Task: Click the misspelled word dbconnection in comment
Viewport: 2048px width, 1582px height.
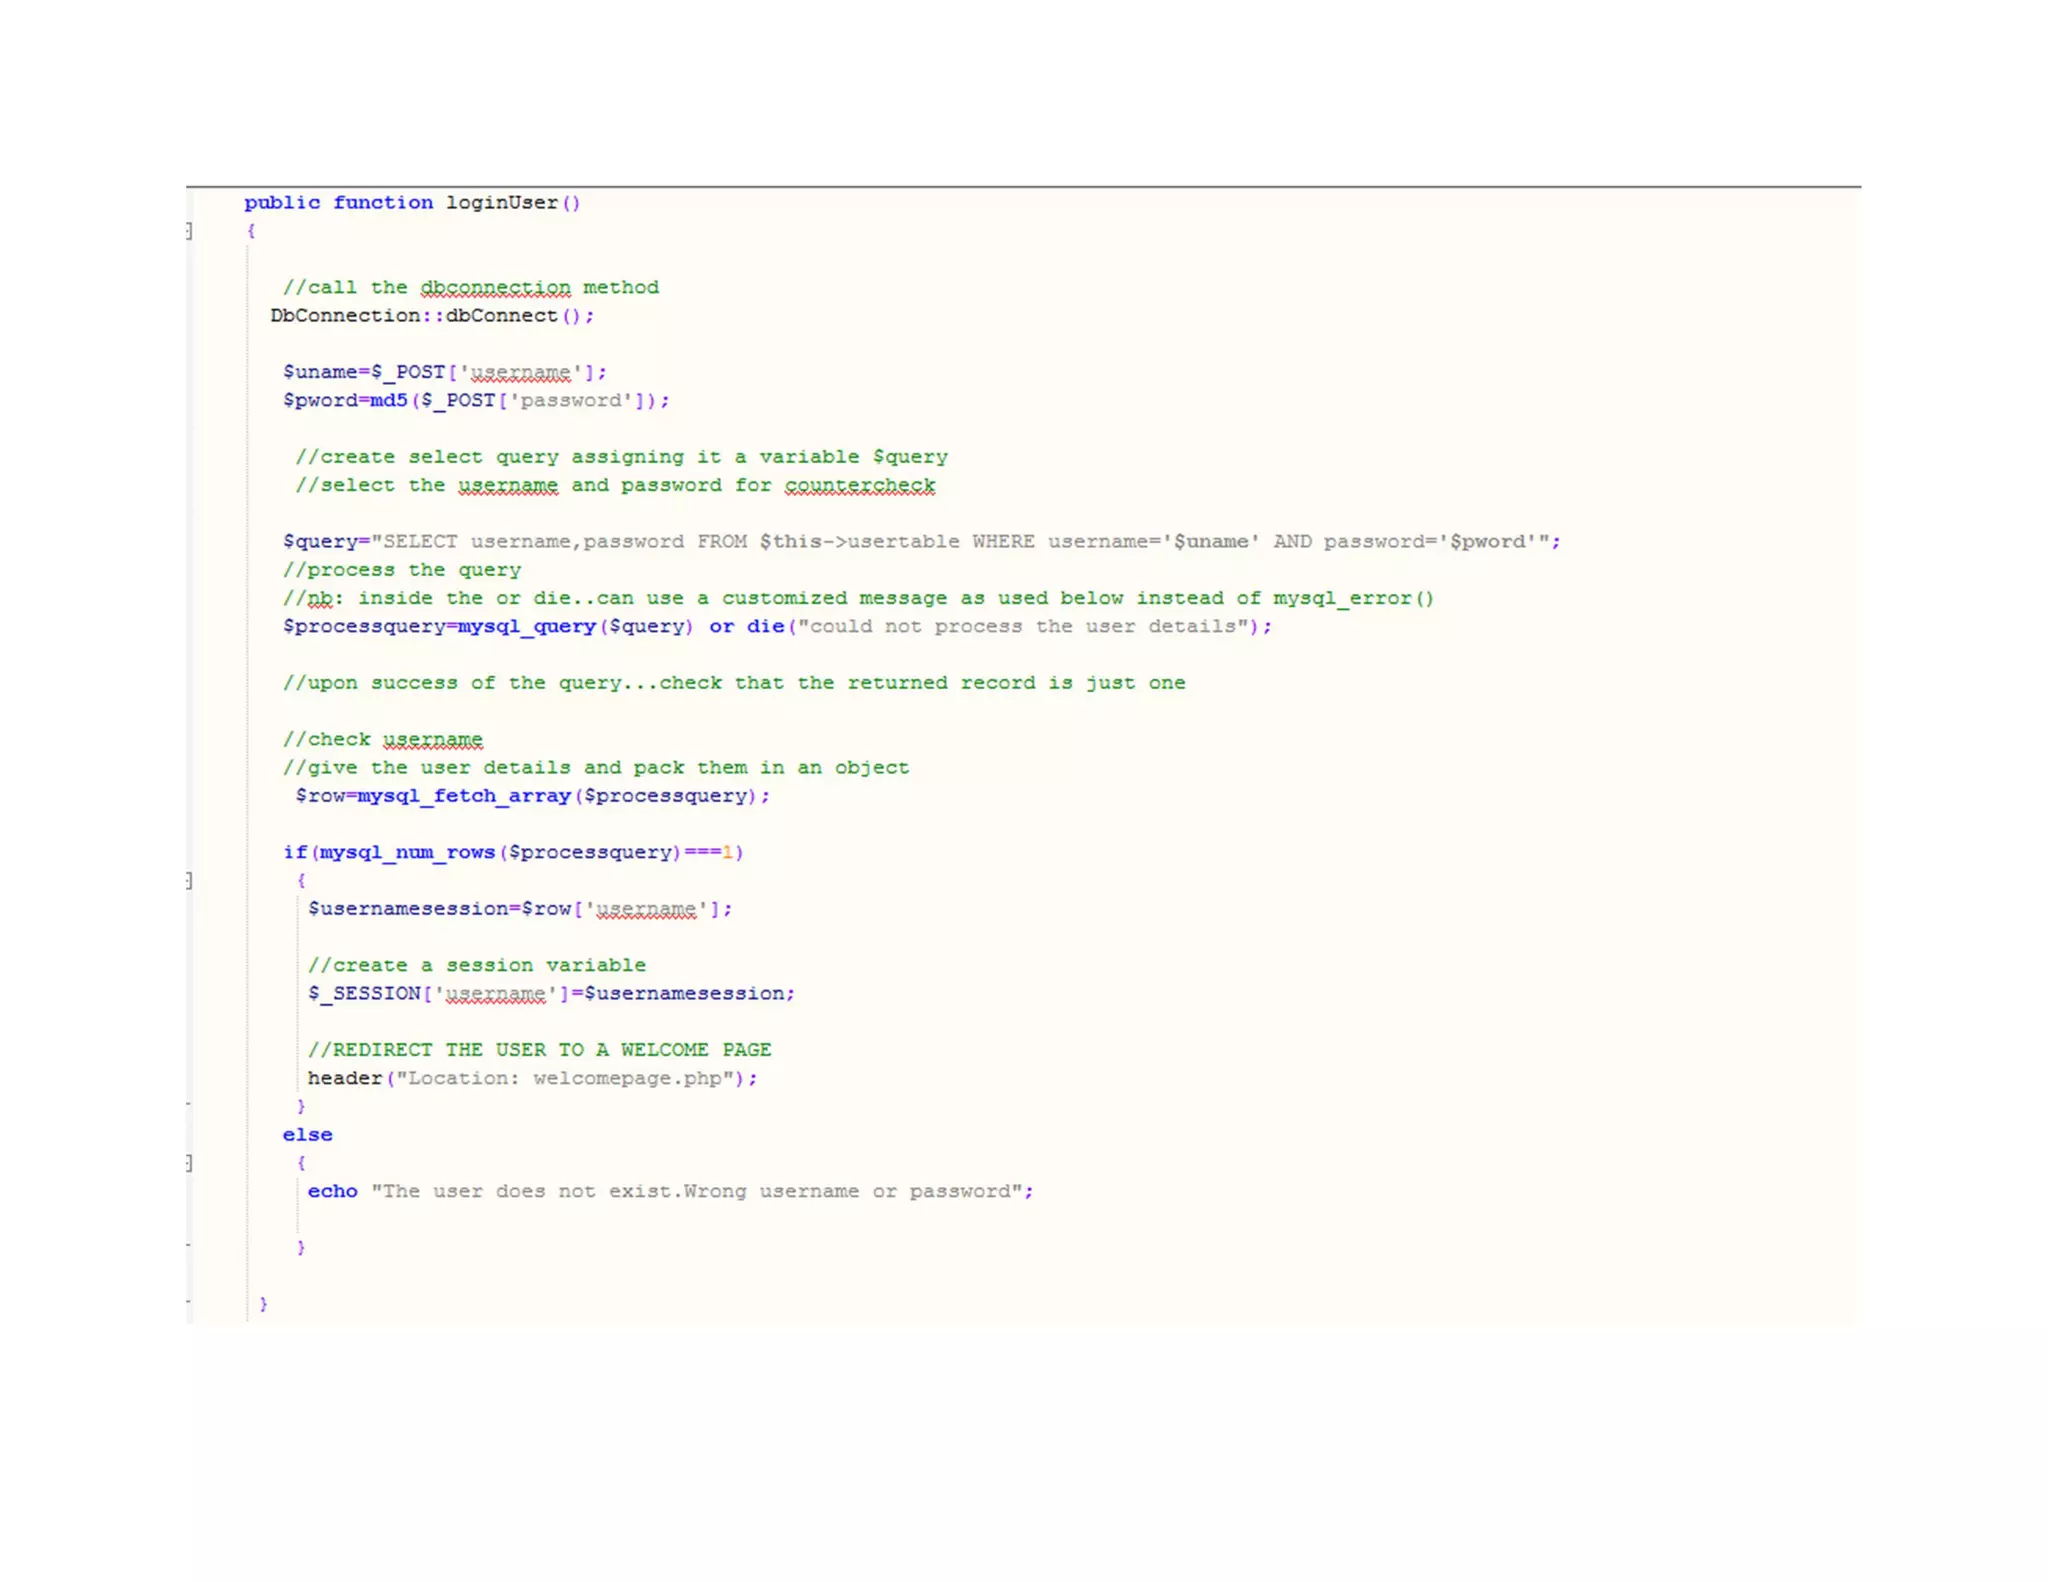Action: pos(495,288)
